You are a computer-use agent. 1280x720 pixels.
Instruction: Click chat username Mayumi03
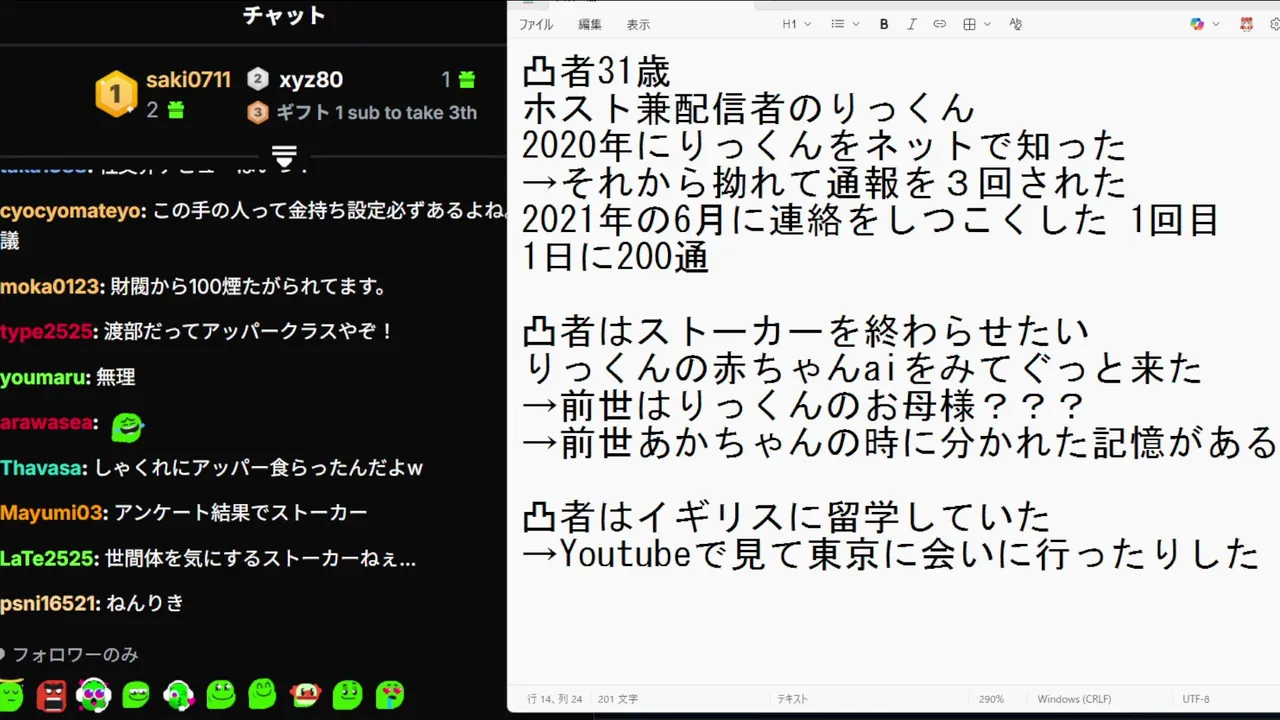51,513
